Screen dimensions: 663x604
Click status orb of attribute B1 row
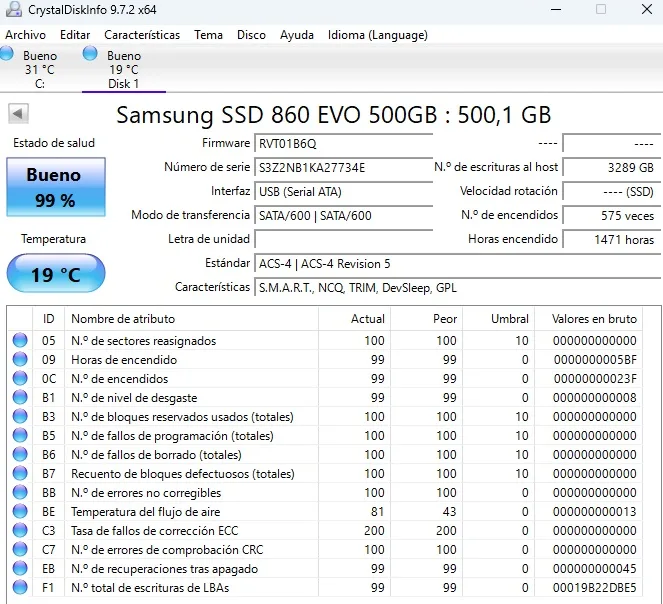[20, 397]
